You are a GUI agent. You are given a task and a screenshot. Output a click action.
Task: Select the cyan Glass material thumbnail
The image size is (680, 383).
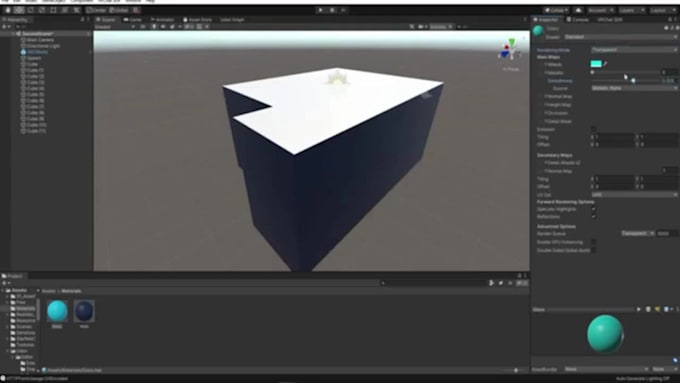click(57, 311)
